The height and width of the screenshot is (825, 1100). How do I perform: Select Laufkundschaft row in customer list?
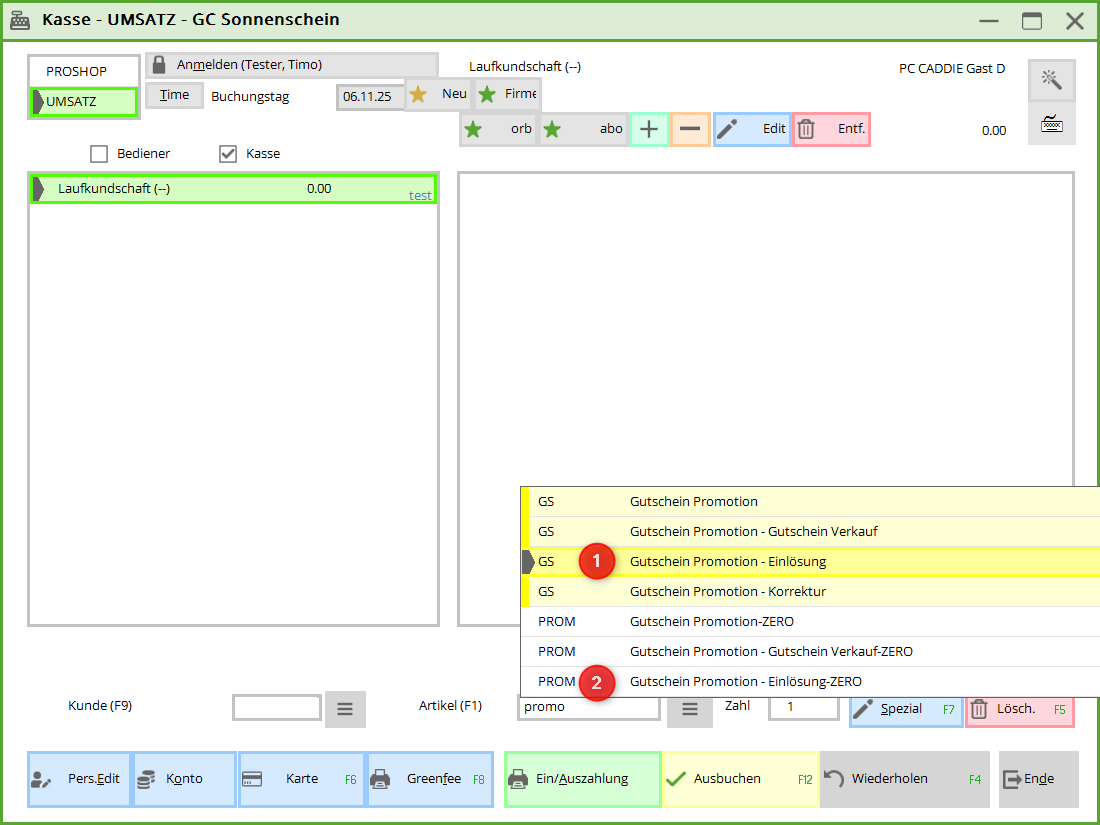pos(232,189)
